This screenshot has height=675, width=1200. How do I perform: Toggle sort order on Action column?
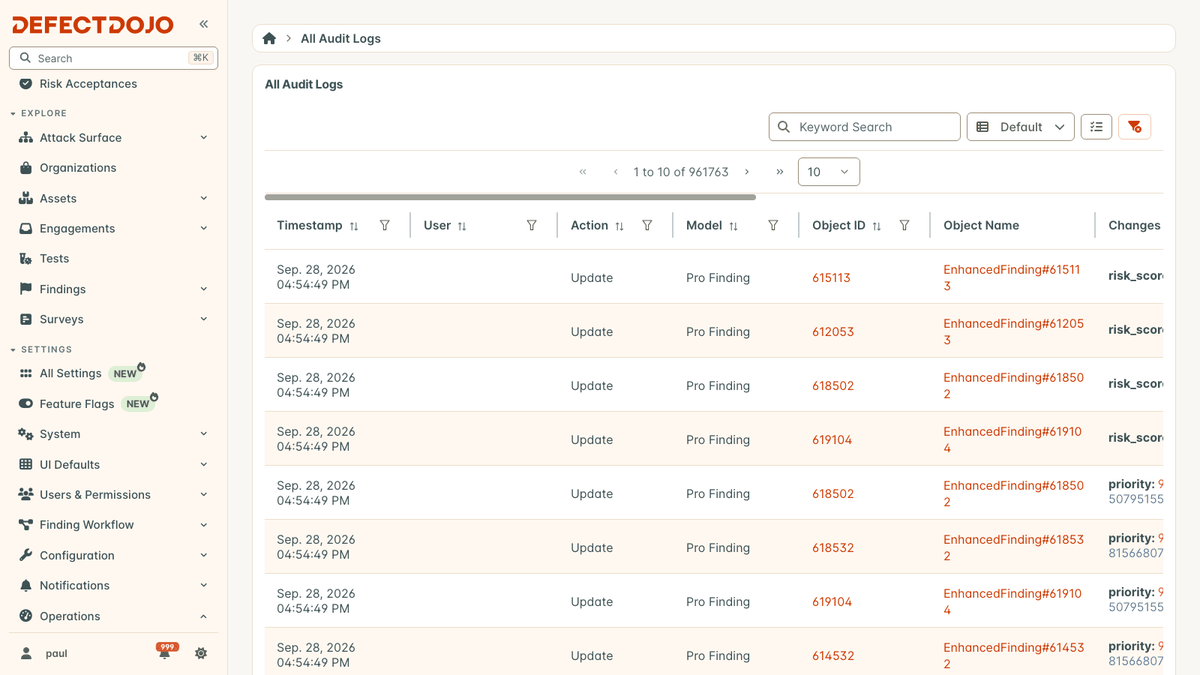coord(619,226)
